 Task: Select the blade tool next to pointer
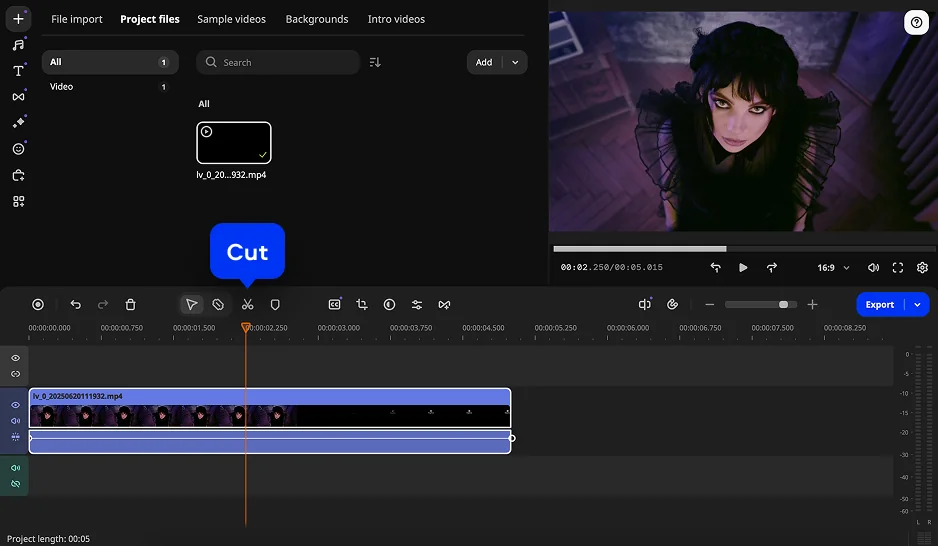pos(218,304)
